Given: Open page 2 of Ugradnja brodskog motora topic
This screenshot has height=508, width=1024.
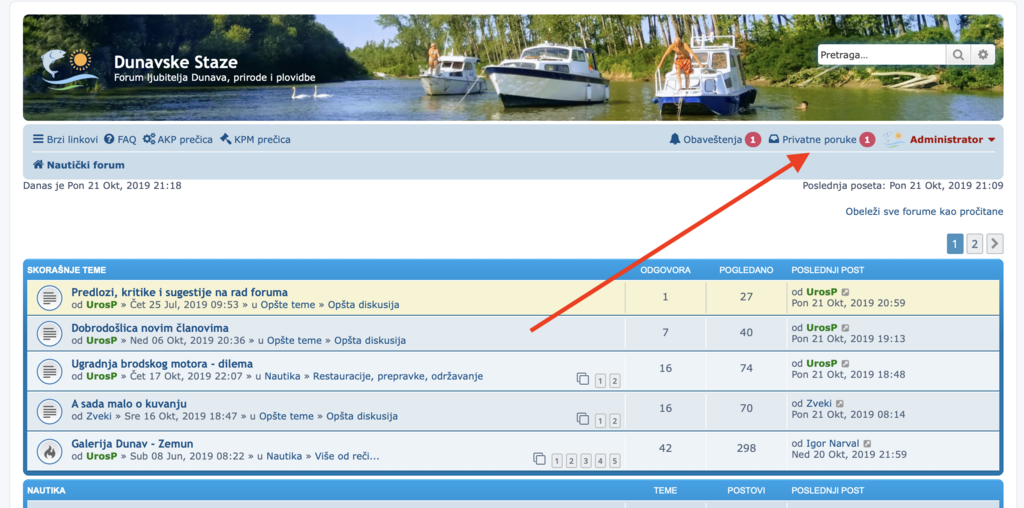Looking at the screenshot, I should pos(615,381).
